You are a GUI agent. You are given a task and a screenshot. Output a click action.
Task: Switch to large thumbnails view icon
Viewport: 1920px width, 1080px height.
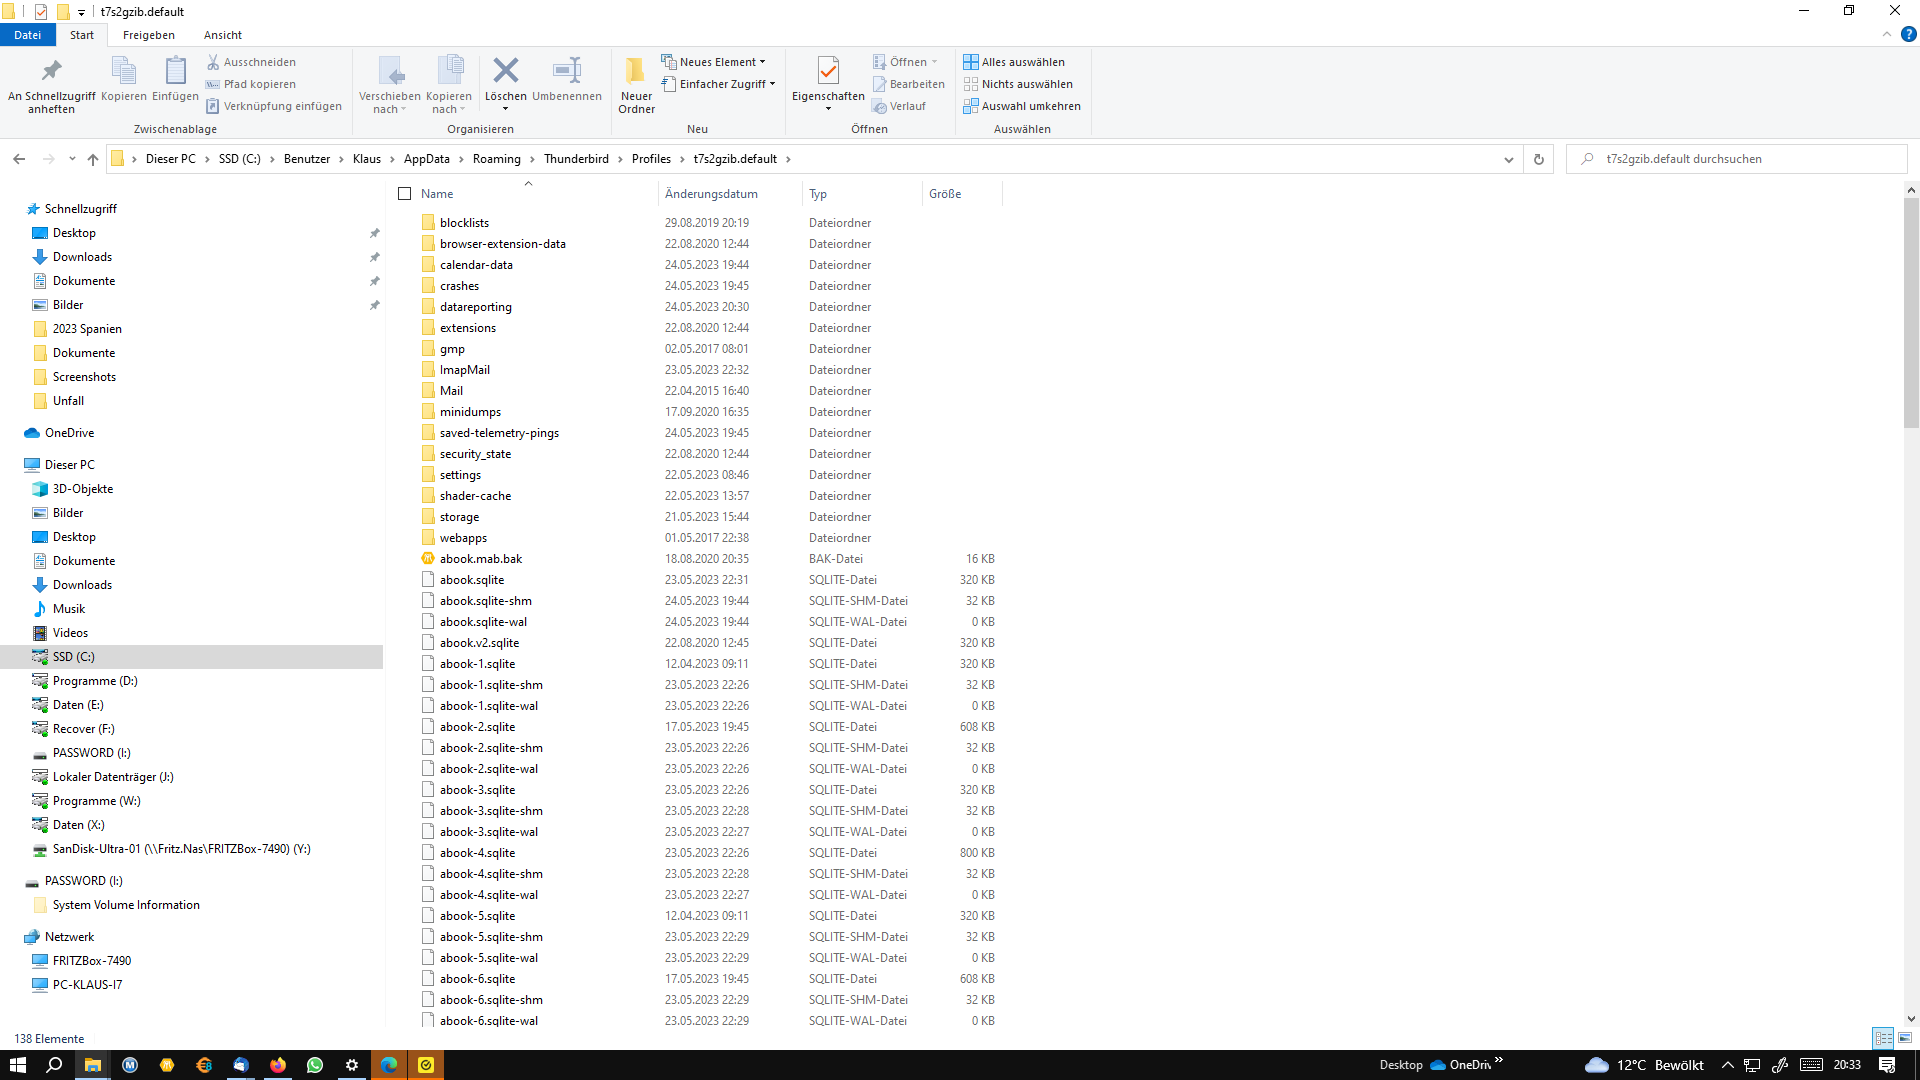click(x=1905, y=1038)
